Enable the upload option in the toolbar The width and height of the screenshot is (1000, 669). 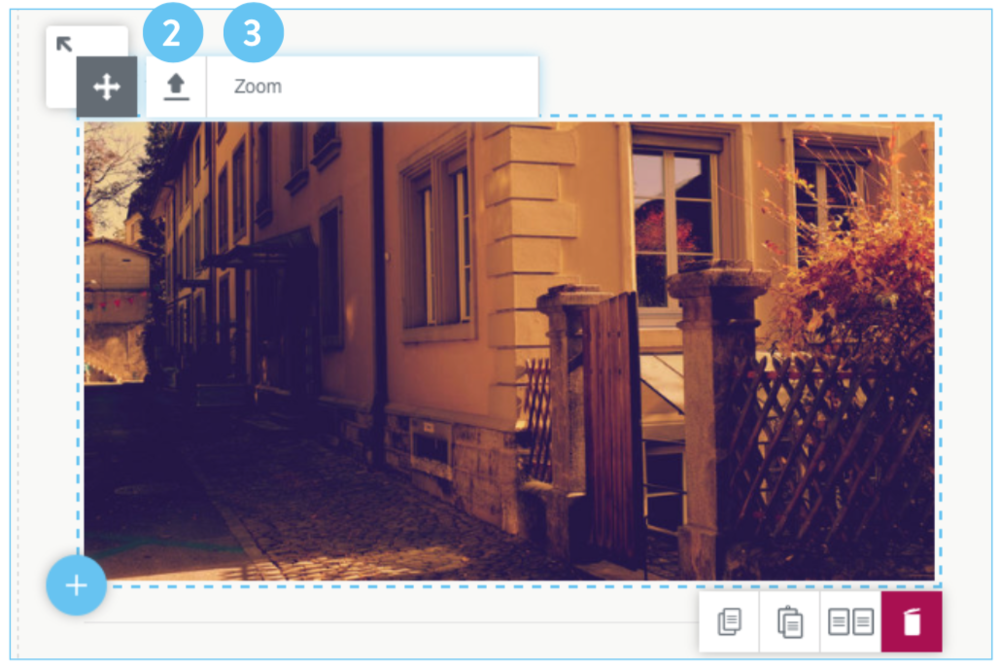point(178,85)
